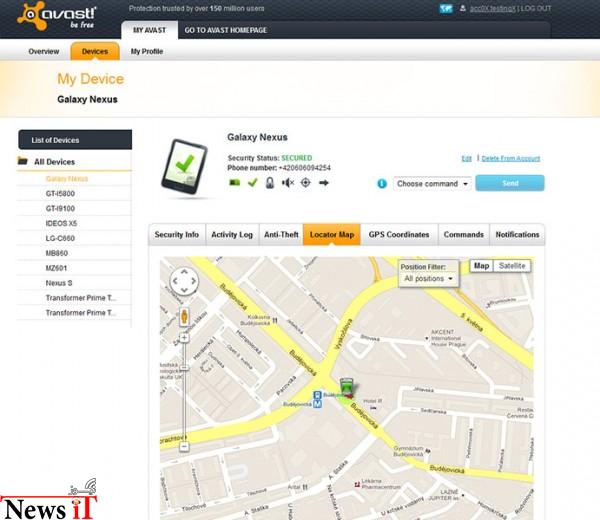Click the All Devices folder icon

[23, 161]
